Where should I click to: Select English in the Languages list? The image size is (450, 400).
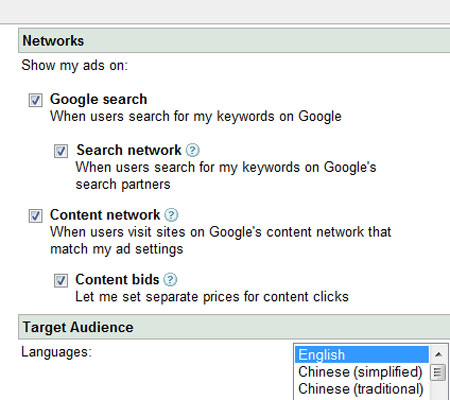[x=362, y=355]
